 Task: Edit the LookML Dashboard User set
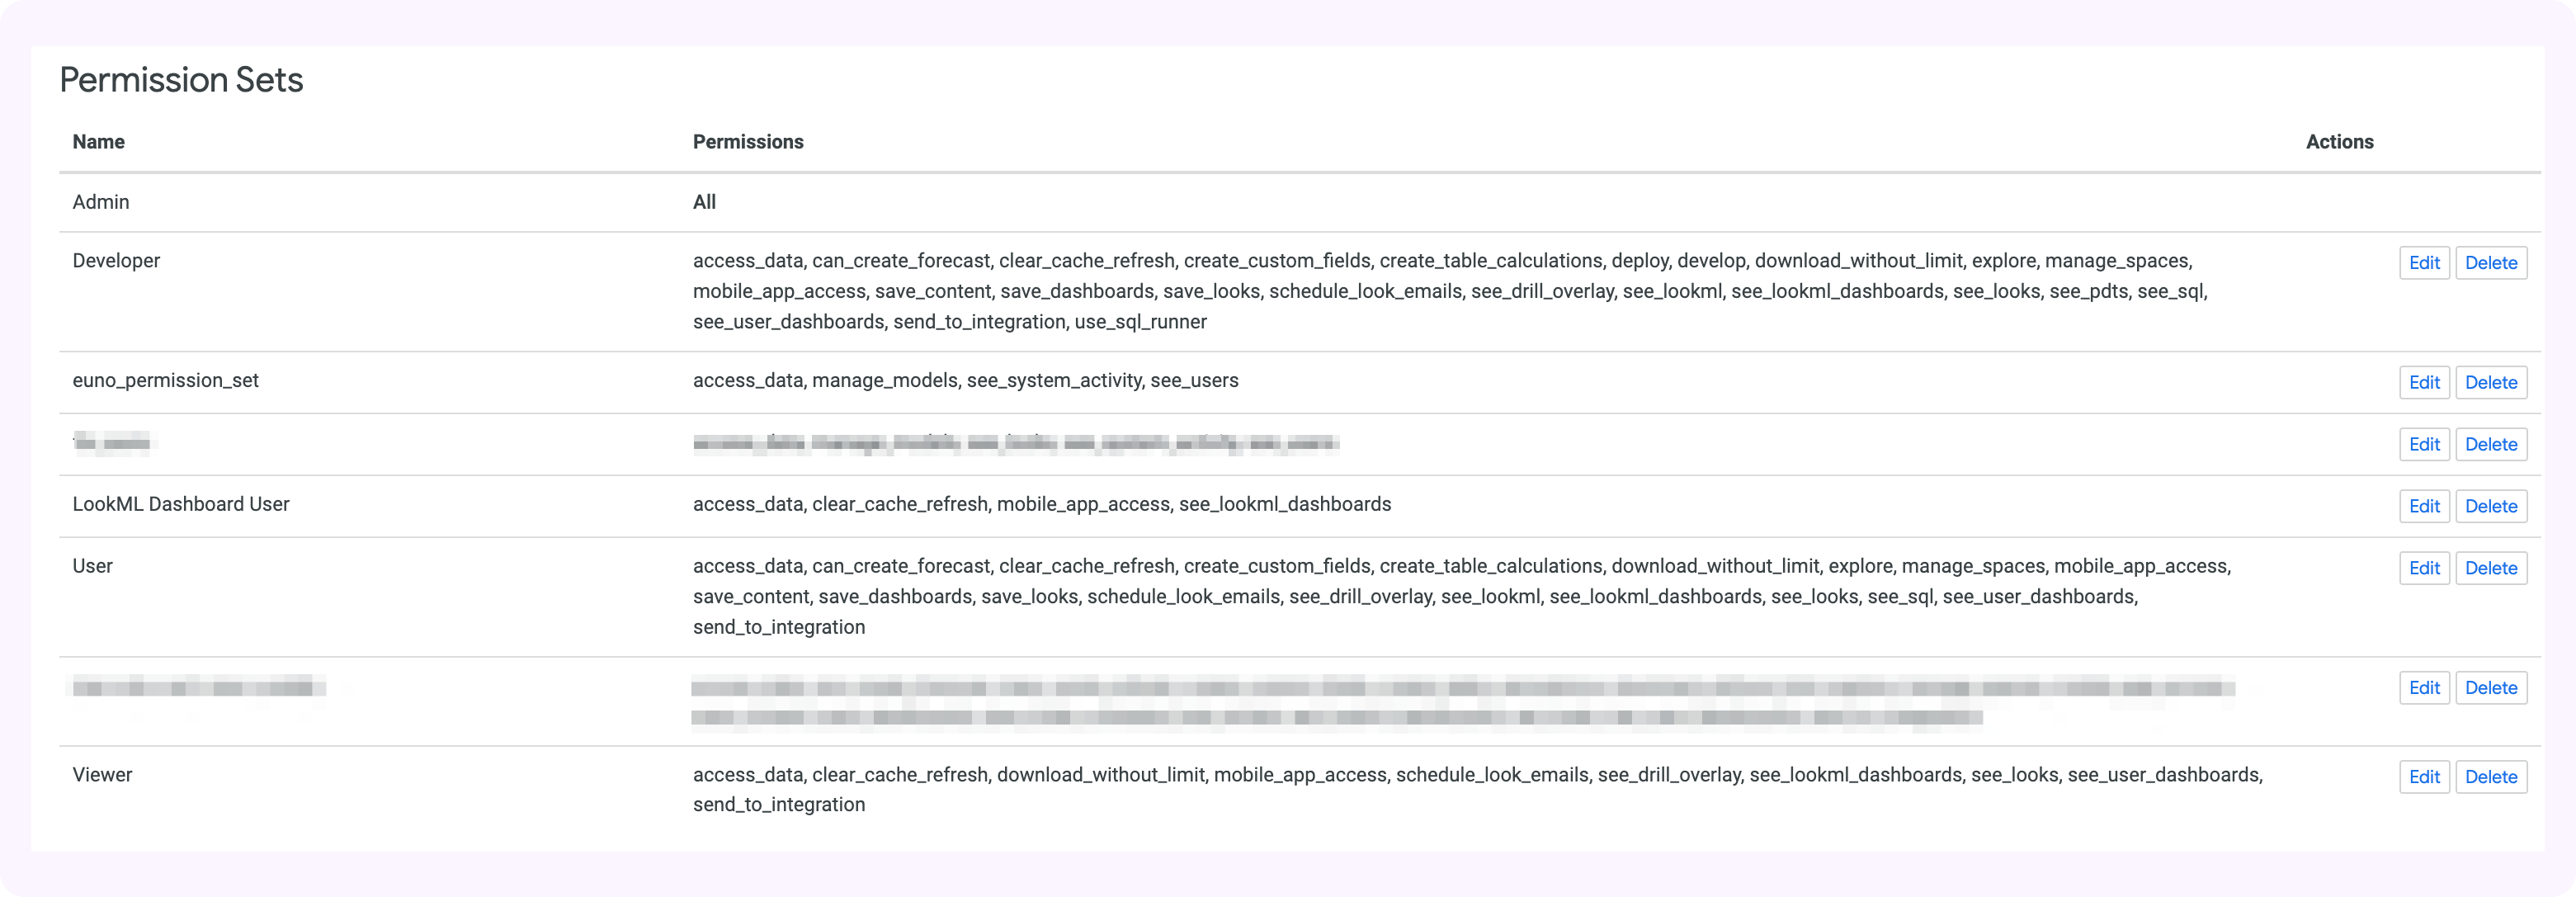click(2423, 507)
